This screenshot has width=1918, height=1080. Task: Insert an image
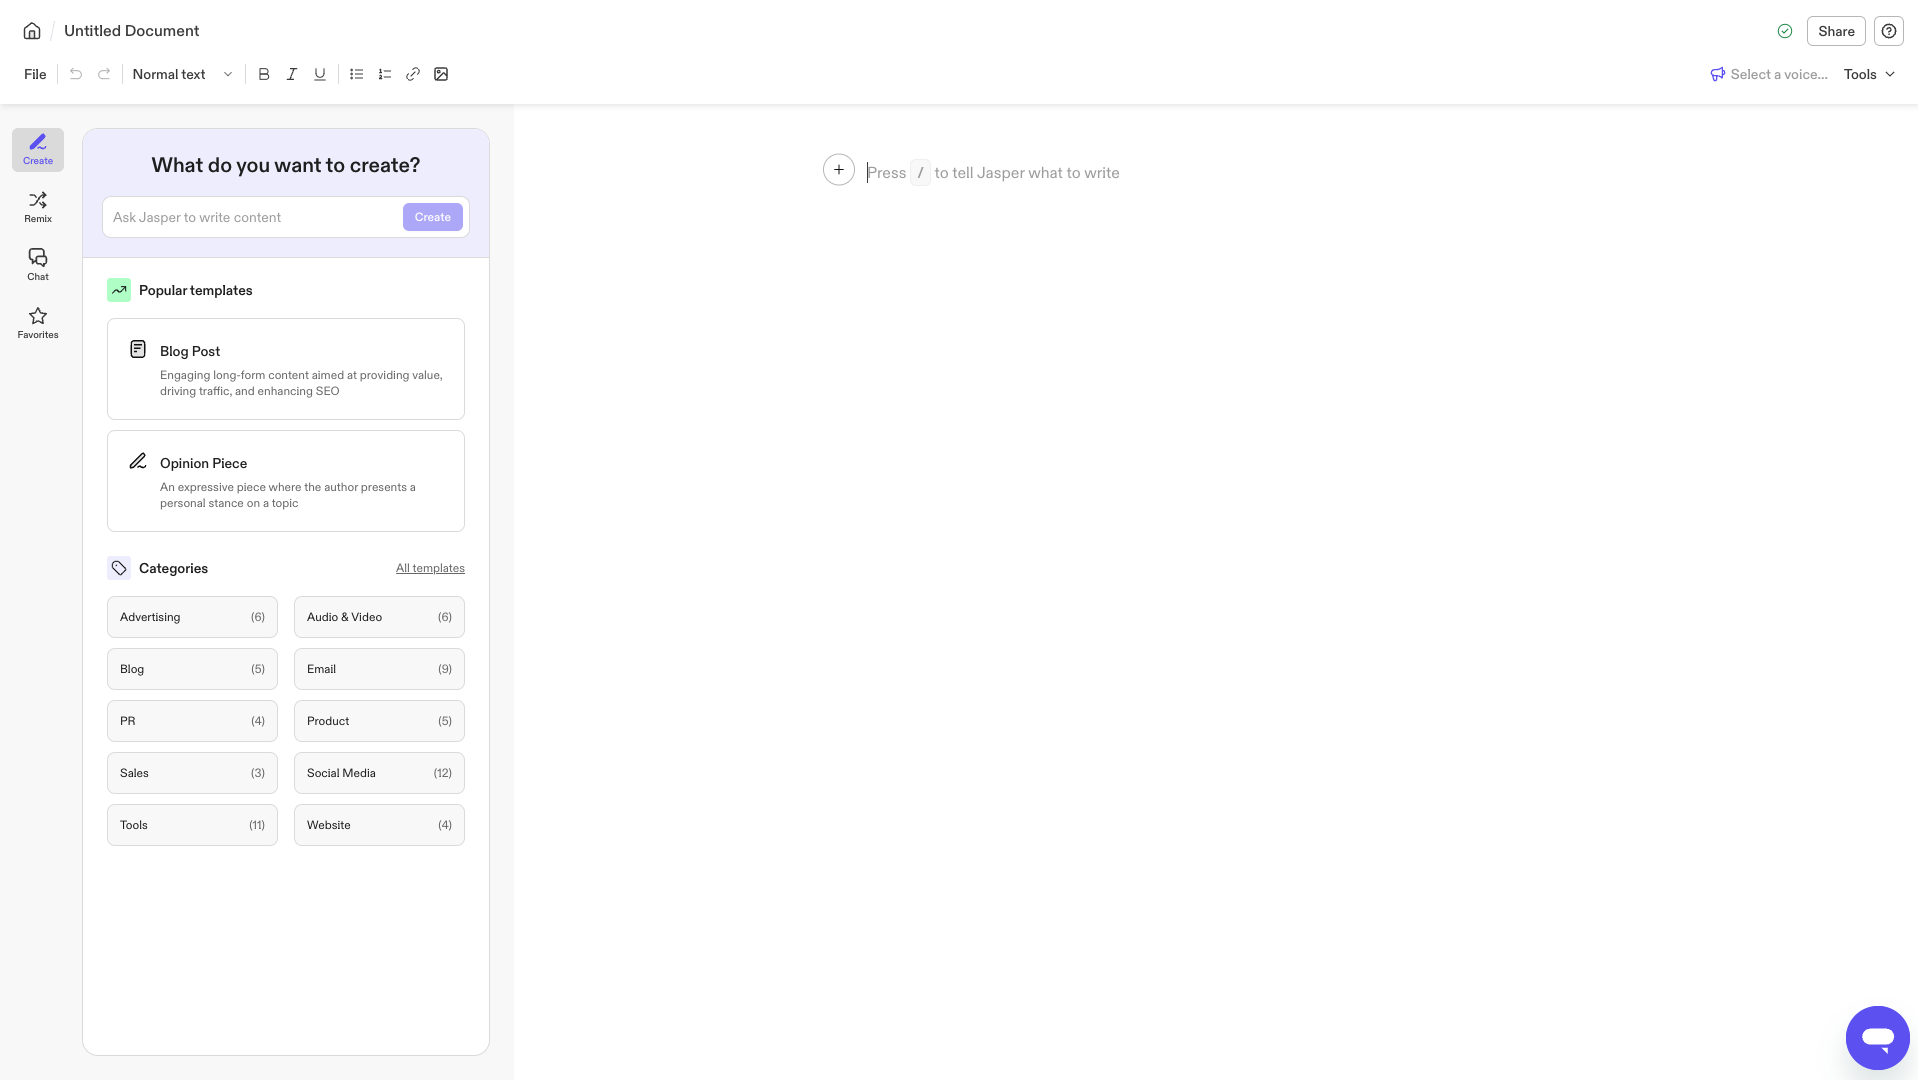point(441,73)
